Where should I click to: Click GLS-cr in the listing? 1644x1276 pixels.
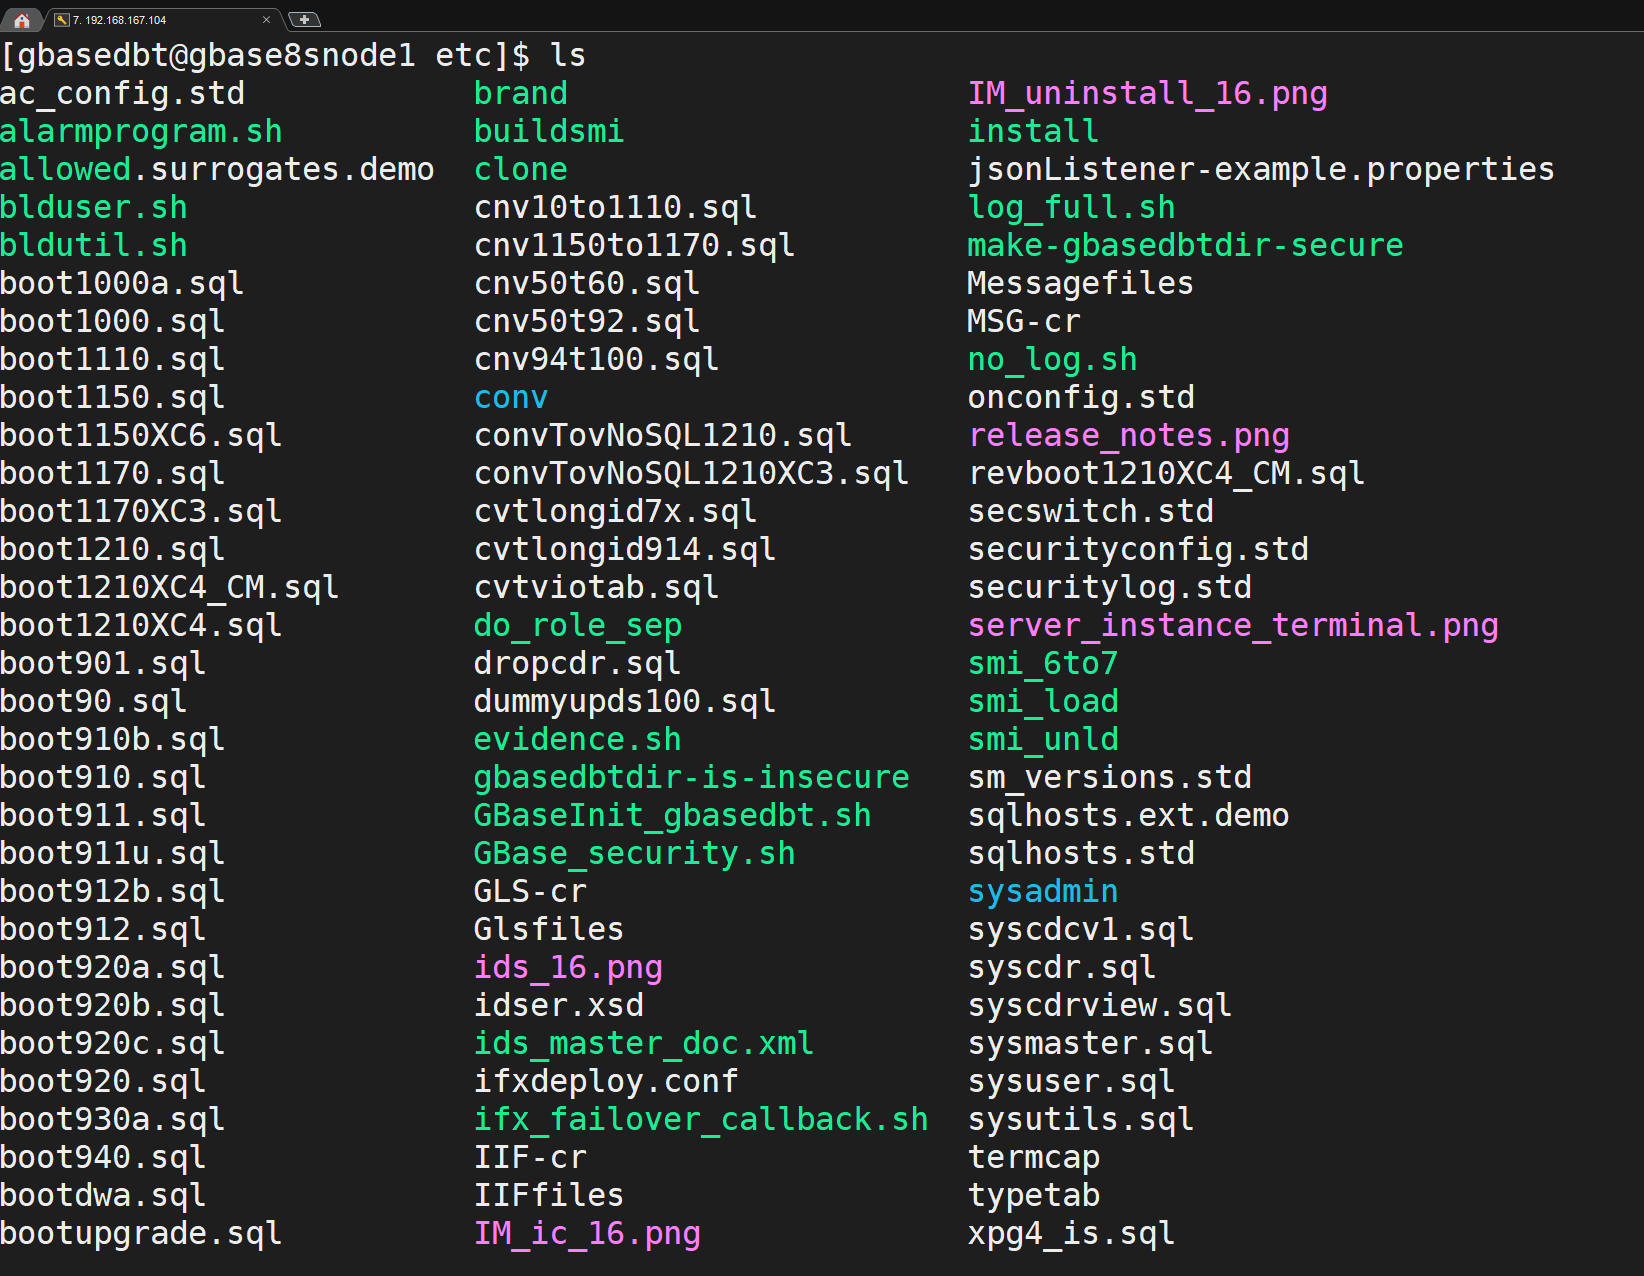click(530, 892)
